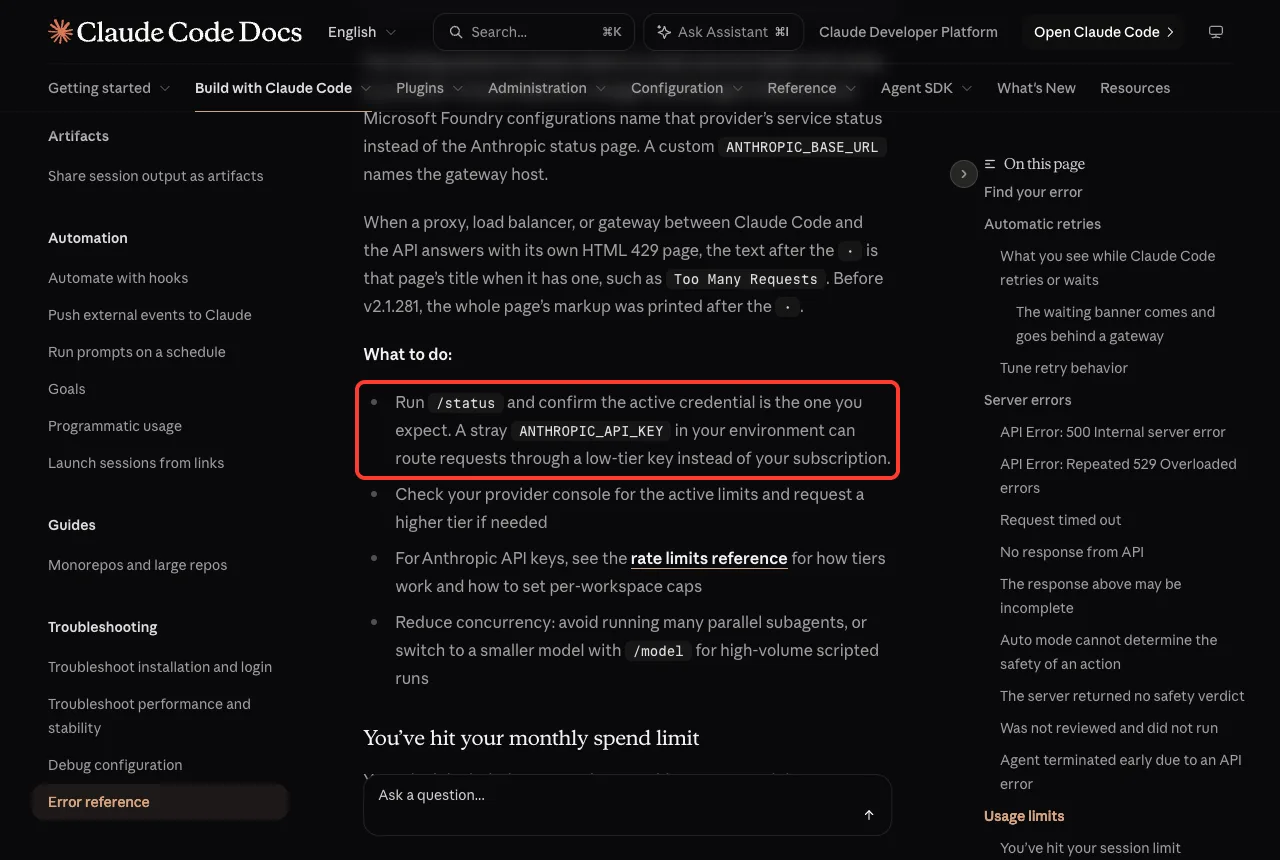This screenshot has width=1280, height=860.
Task: Click into the Ask a question input
Action: tap(627, 805)
